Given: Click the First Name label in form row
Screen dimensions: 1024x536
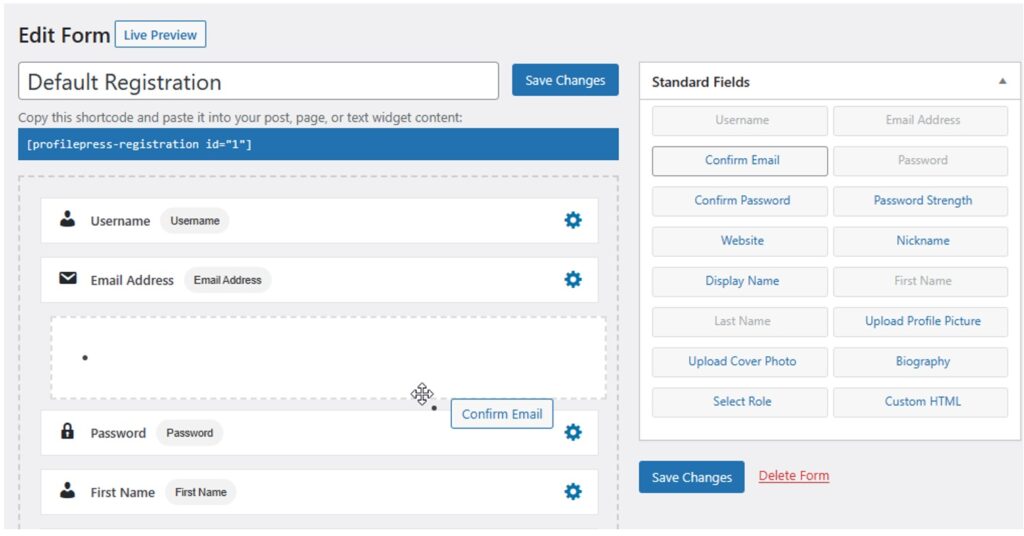Looking at the screenshot, I should tap(123, 493).
